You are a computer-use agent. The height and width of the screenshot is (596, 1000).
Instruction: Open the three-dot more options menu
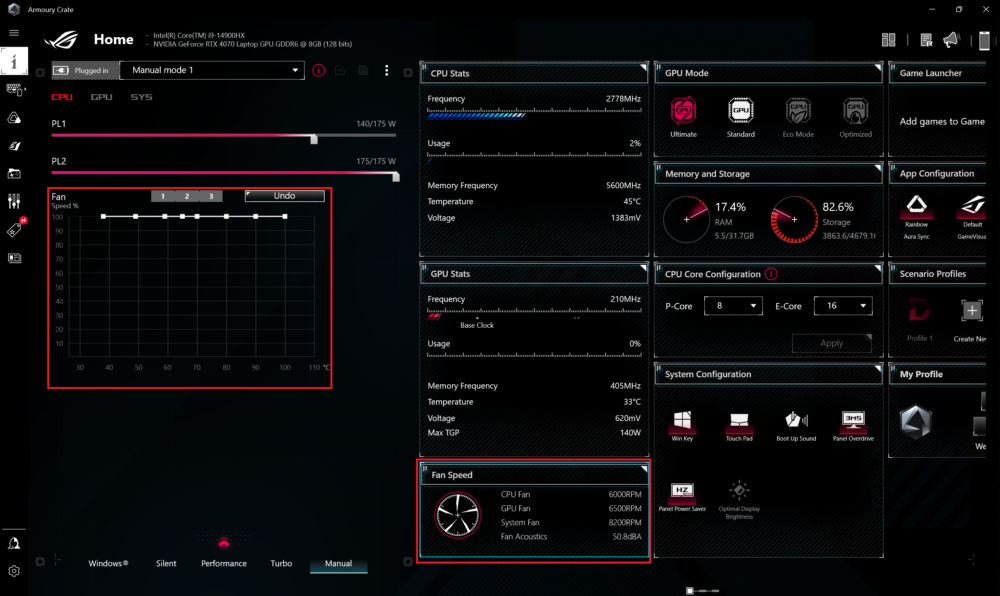point(386,71)
